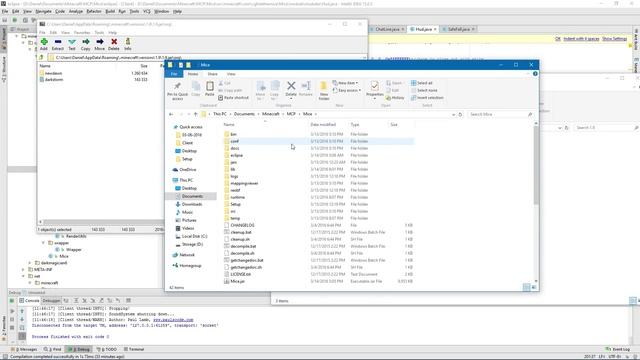Click the rerun icon in IntelliJ debug panel
Image resolution: width=640 pixels, height=360 pixels.
pos(12,301)
